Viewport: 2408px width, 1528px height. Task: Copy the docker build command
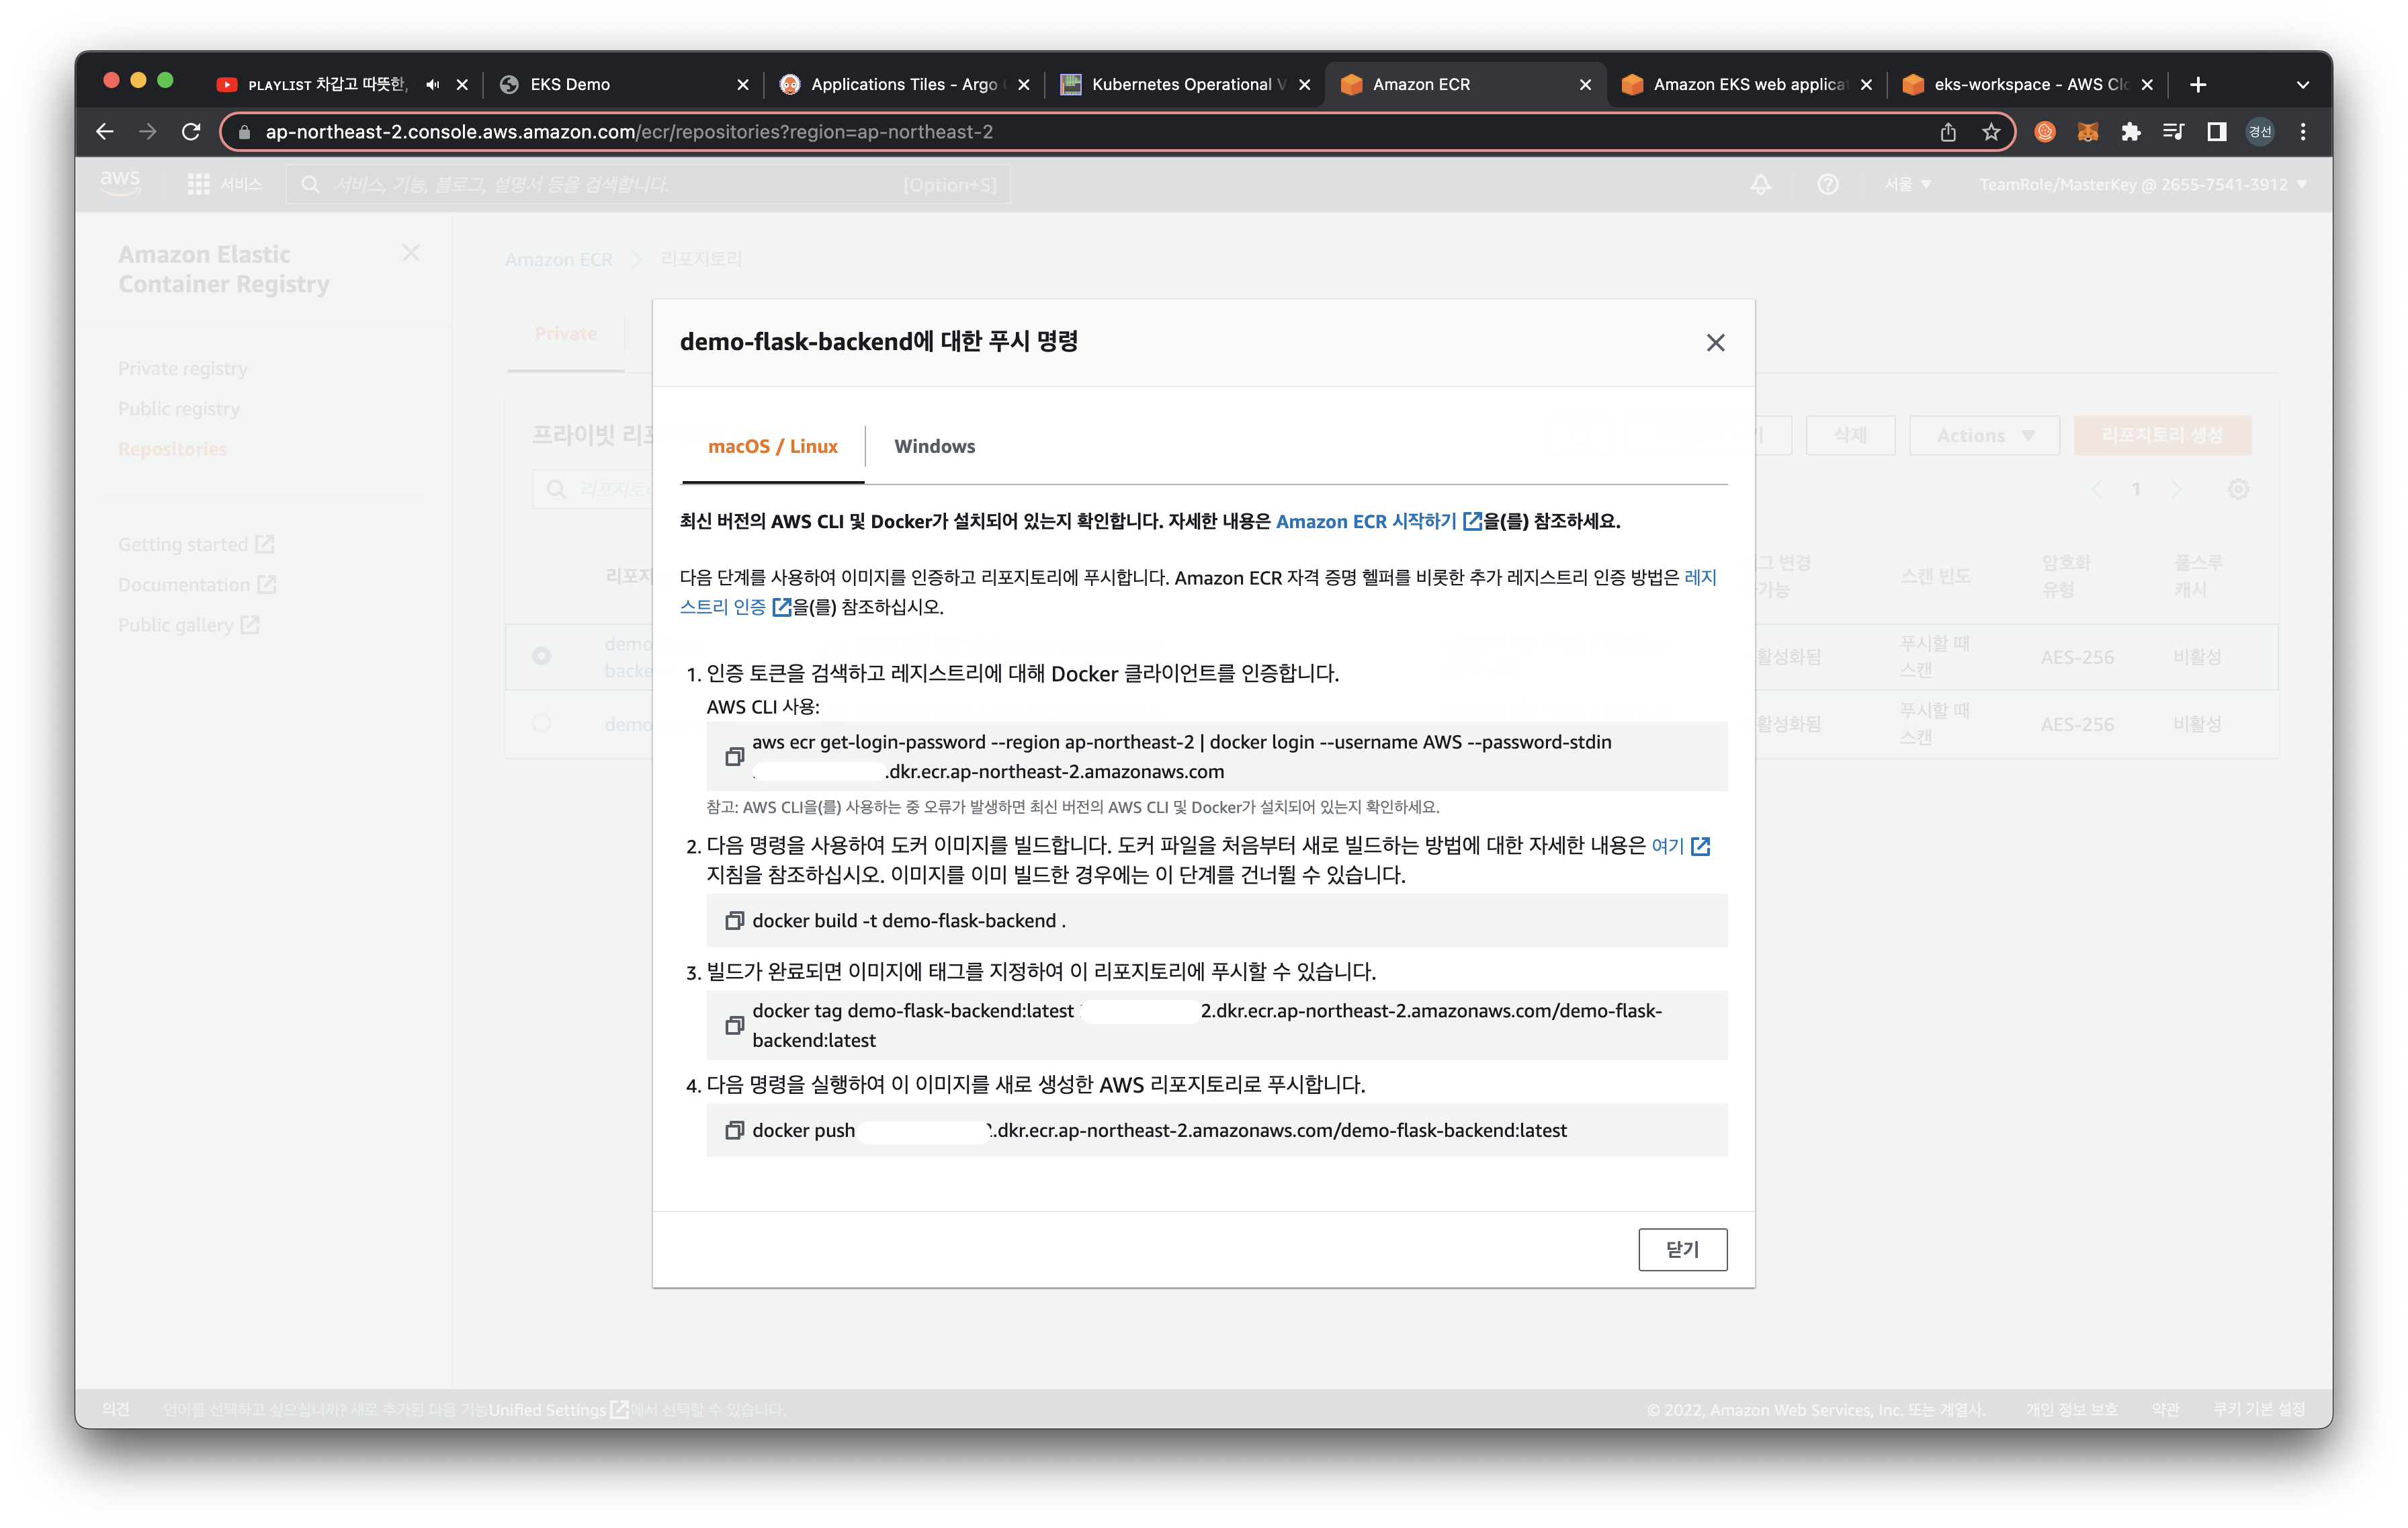click(x=734, y=921)
